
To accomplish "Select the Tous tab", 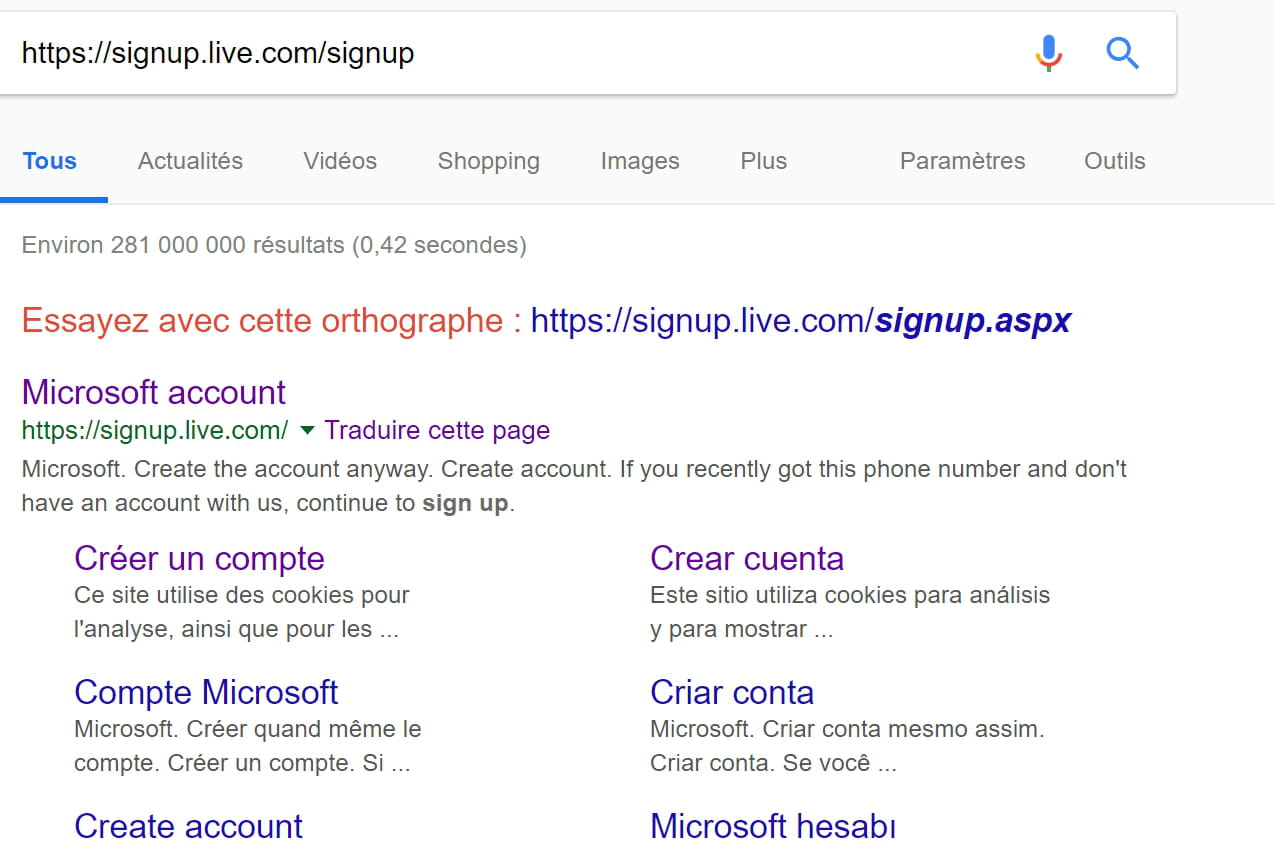I will [x=50, y=161].
